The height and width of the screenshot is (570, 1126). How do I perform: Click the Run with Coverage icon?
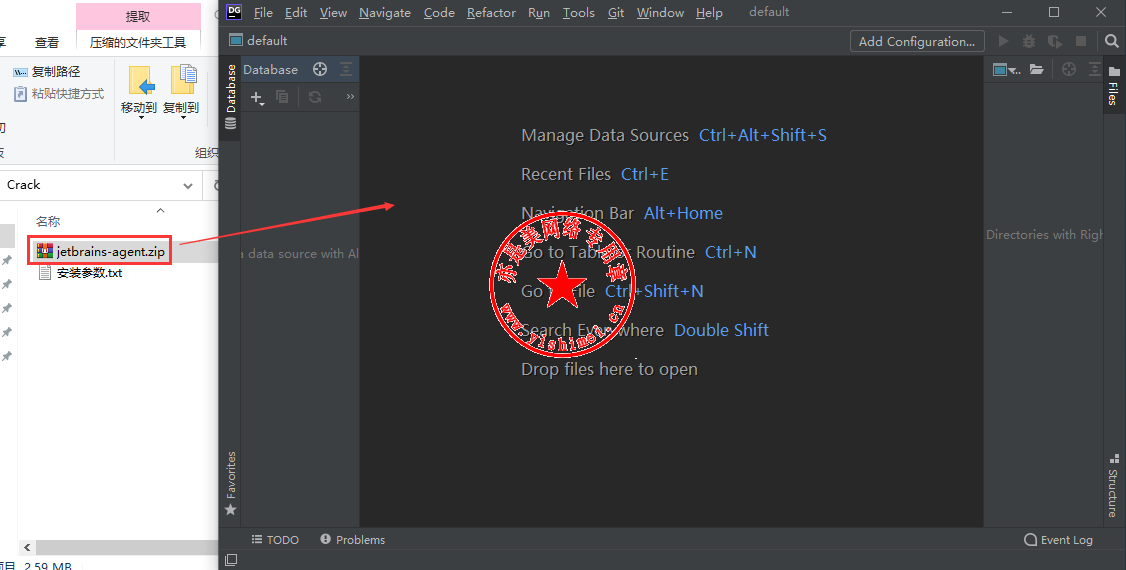(x=1054, y=41)
